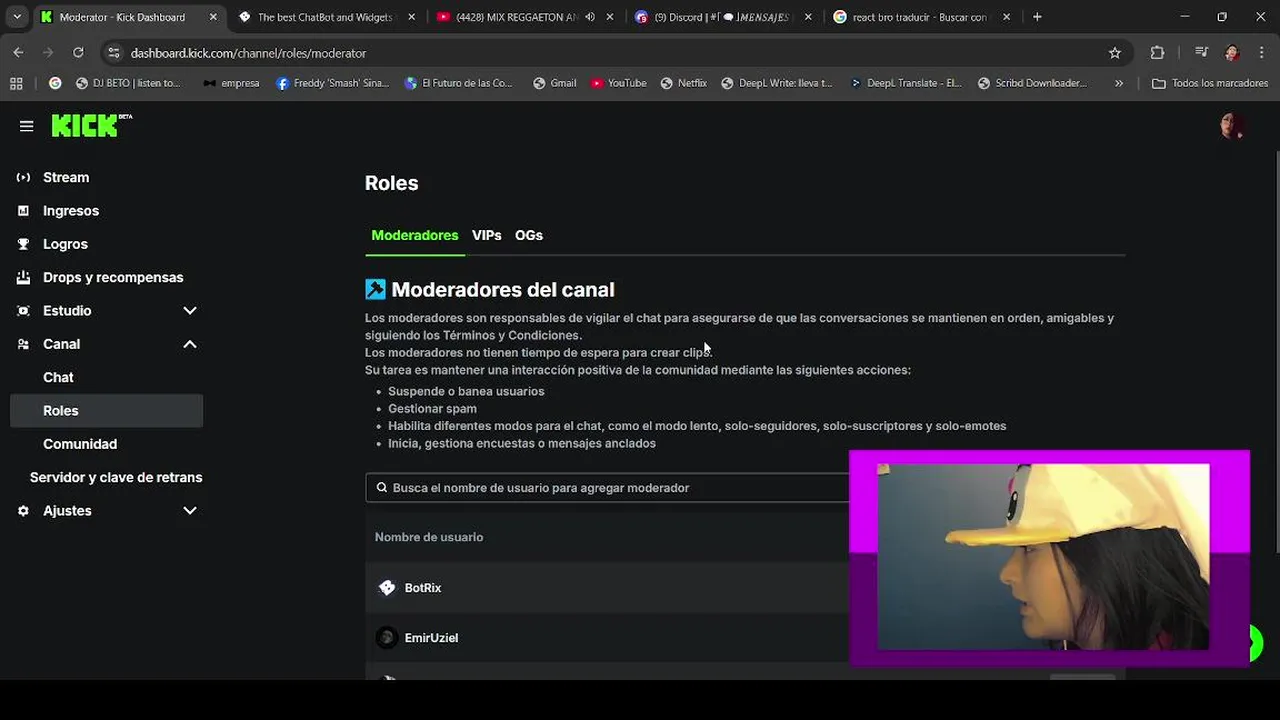Click the media control icon in Chrome toolbar
The image size is (1280, 720).
(1201, 53)
